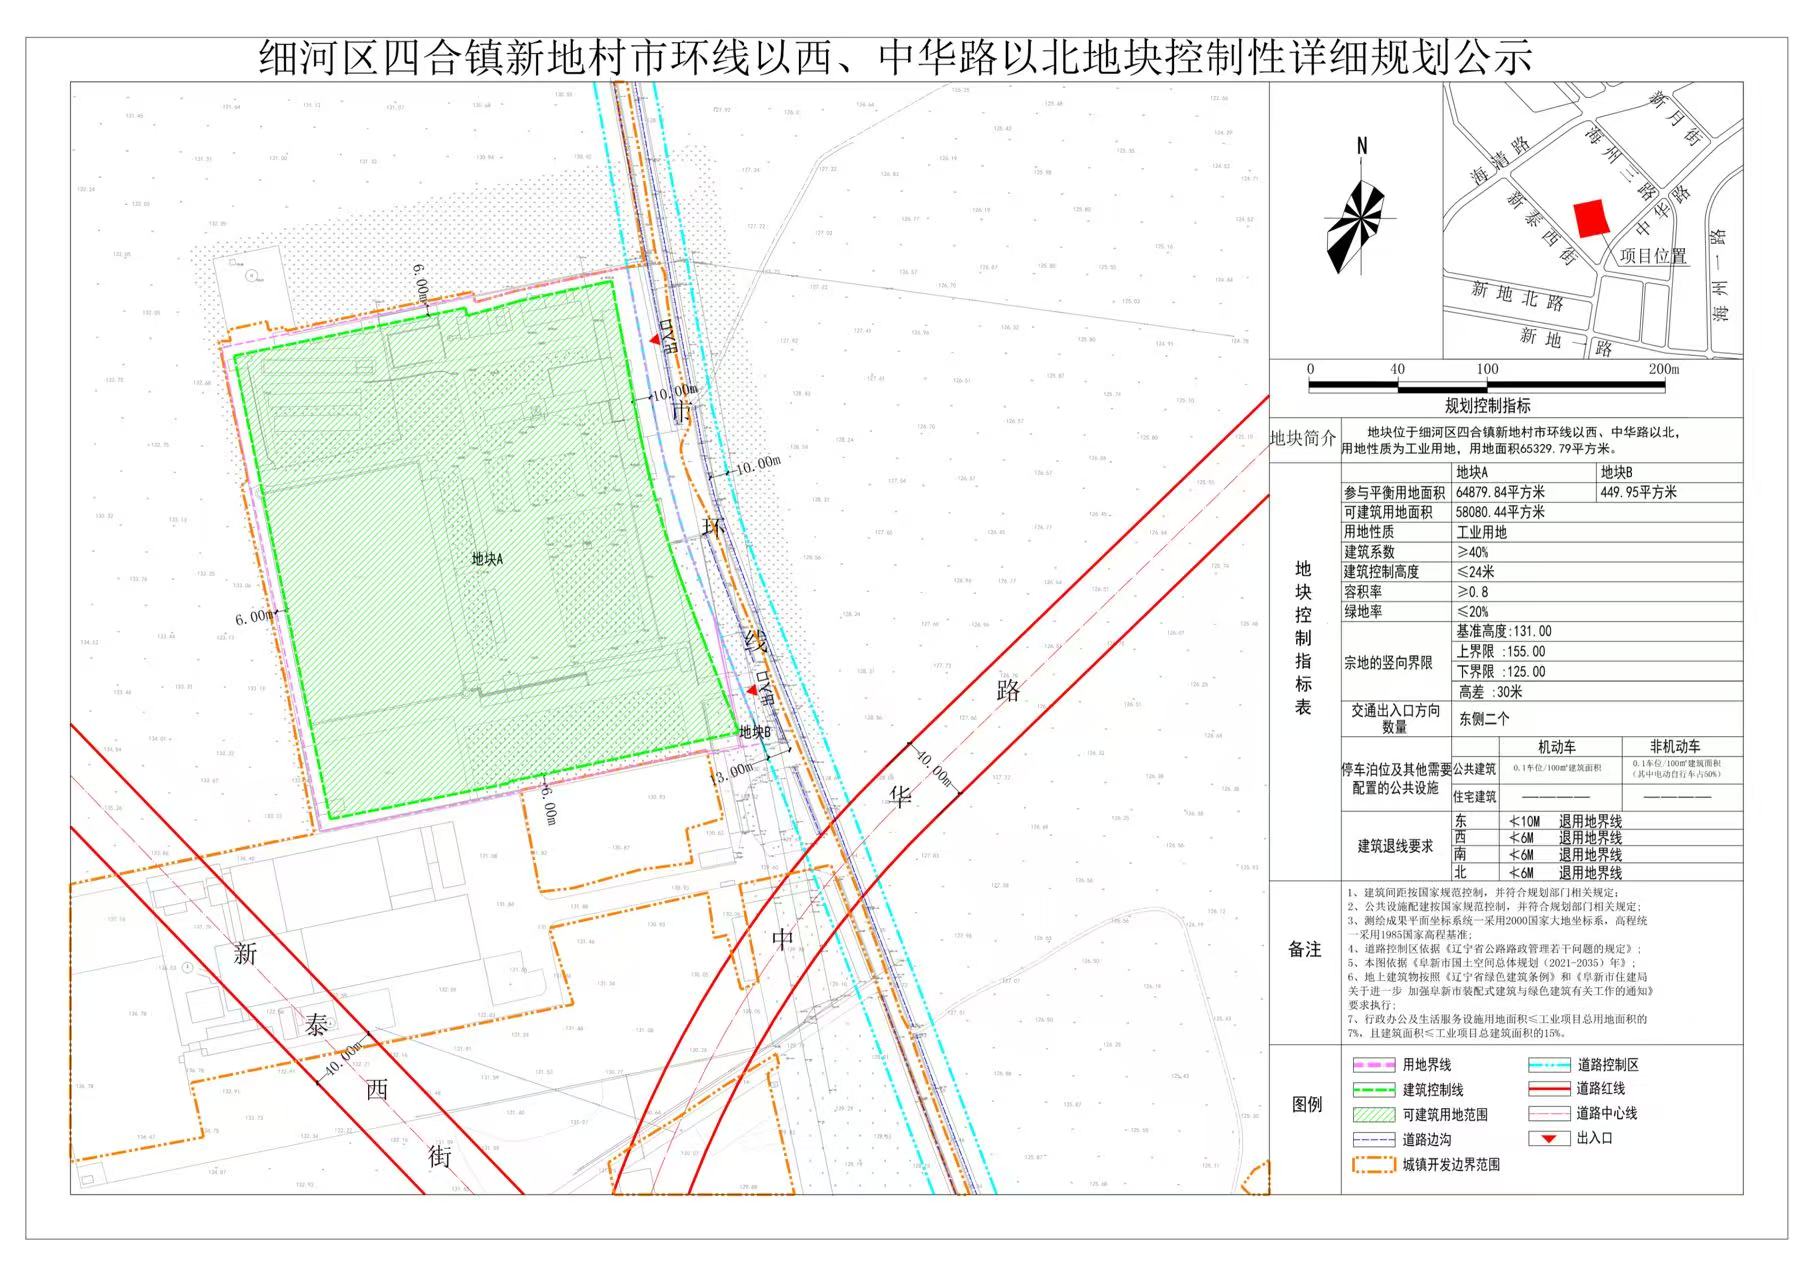The height and width of the screenshot is (1279, 1812).
Task: Toggle the 可建筑用地范围 green hatch symbol
Action: (1373, 1113)
